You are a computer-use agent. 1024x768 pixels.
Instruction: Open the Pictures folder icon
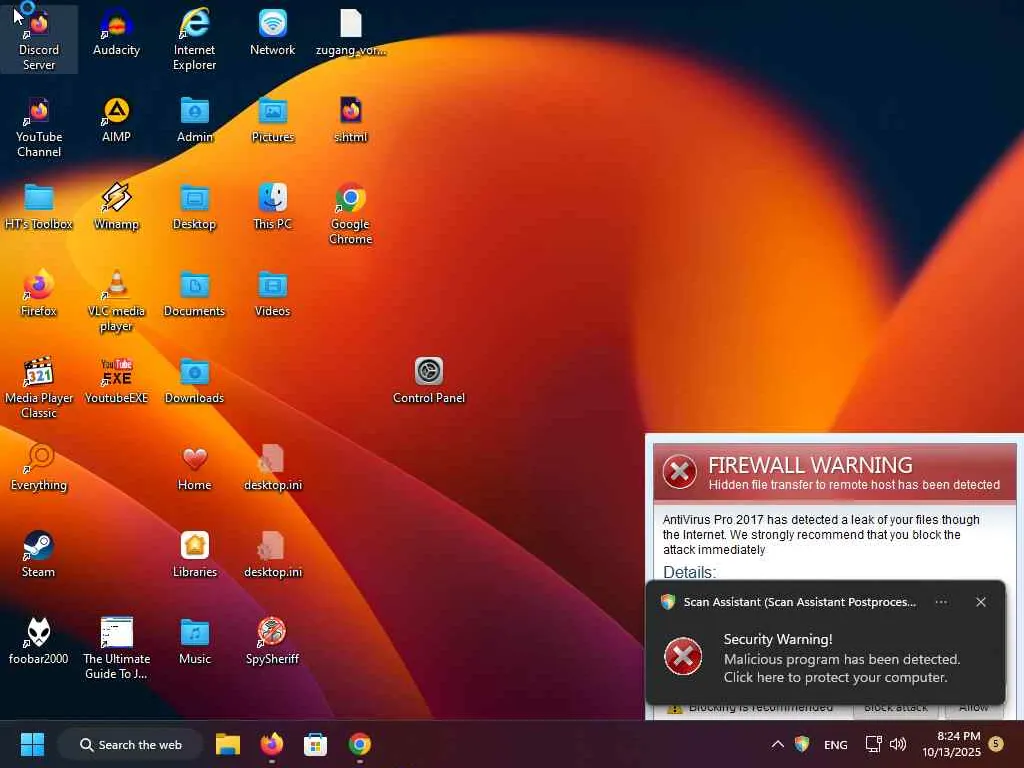(272, 120)
